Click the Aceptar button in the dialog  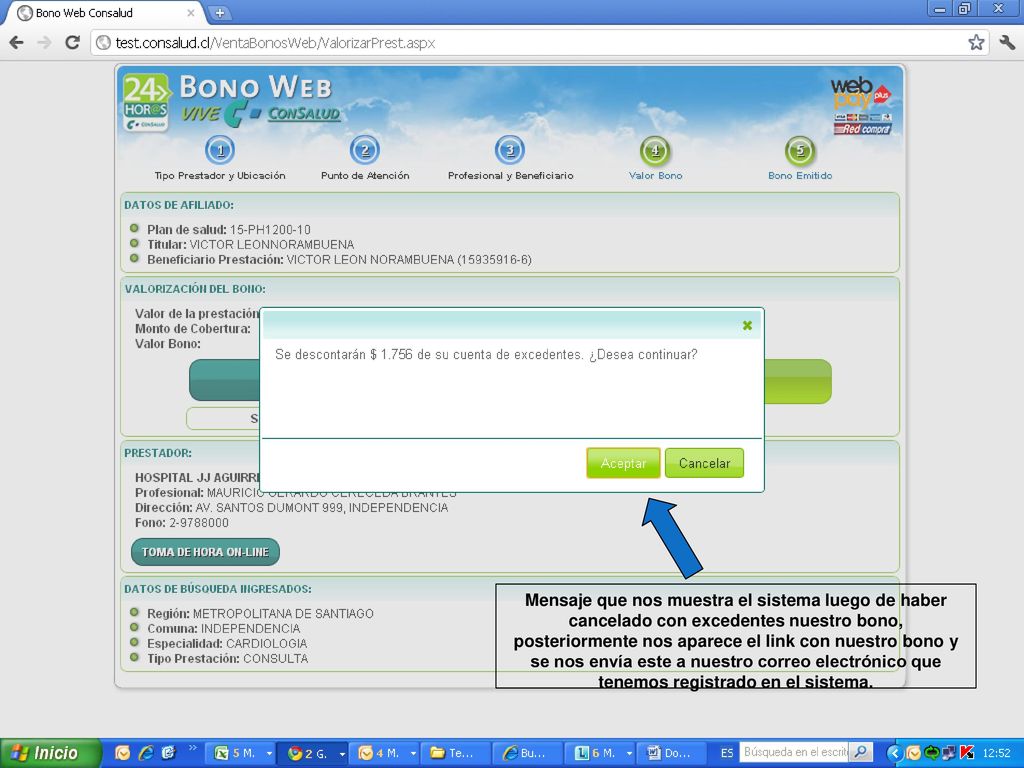pyautogui.click(x=623, y=463)
